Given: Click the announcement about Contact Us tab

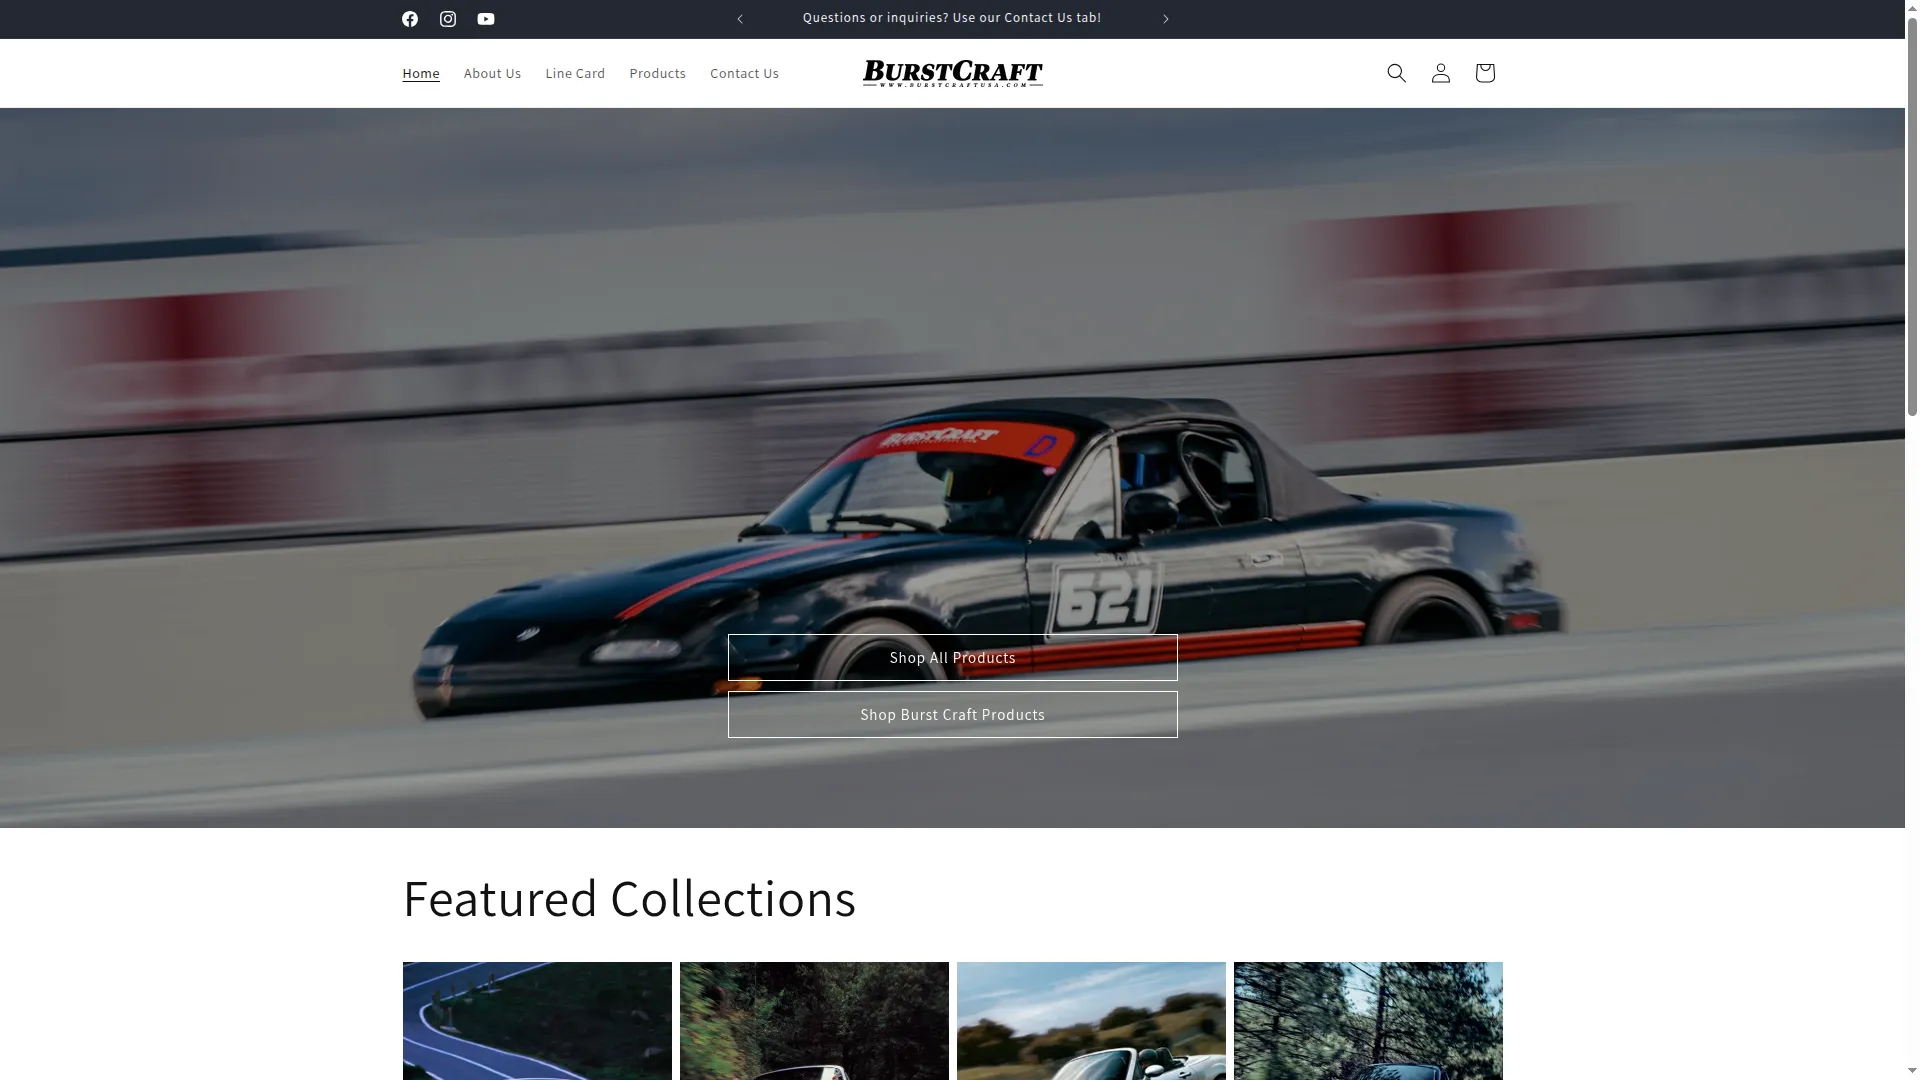Looking at the screenshot, I should pyautogui.click(x=952, y=18).
